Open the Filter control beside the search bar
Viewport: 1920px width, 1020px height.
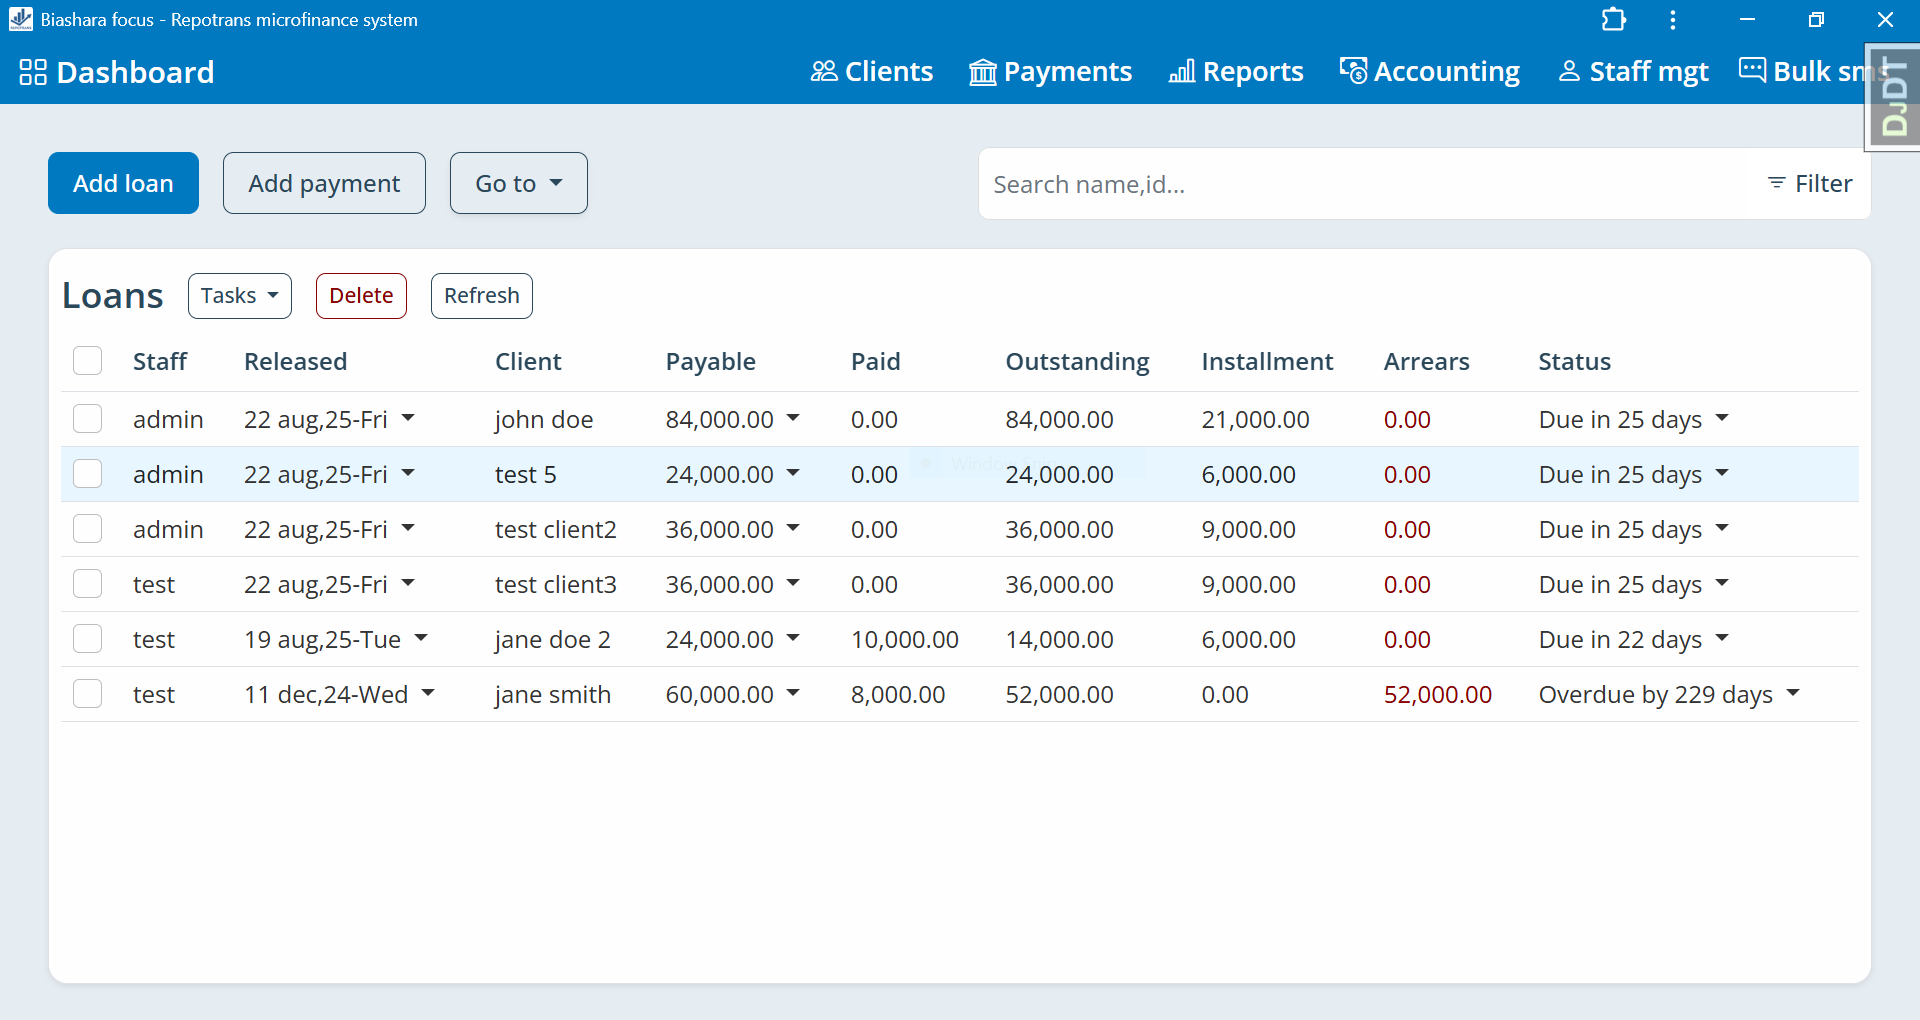pyautogui.click(x=1810, y=183)
